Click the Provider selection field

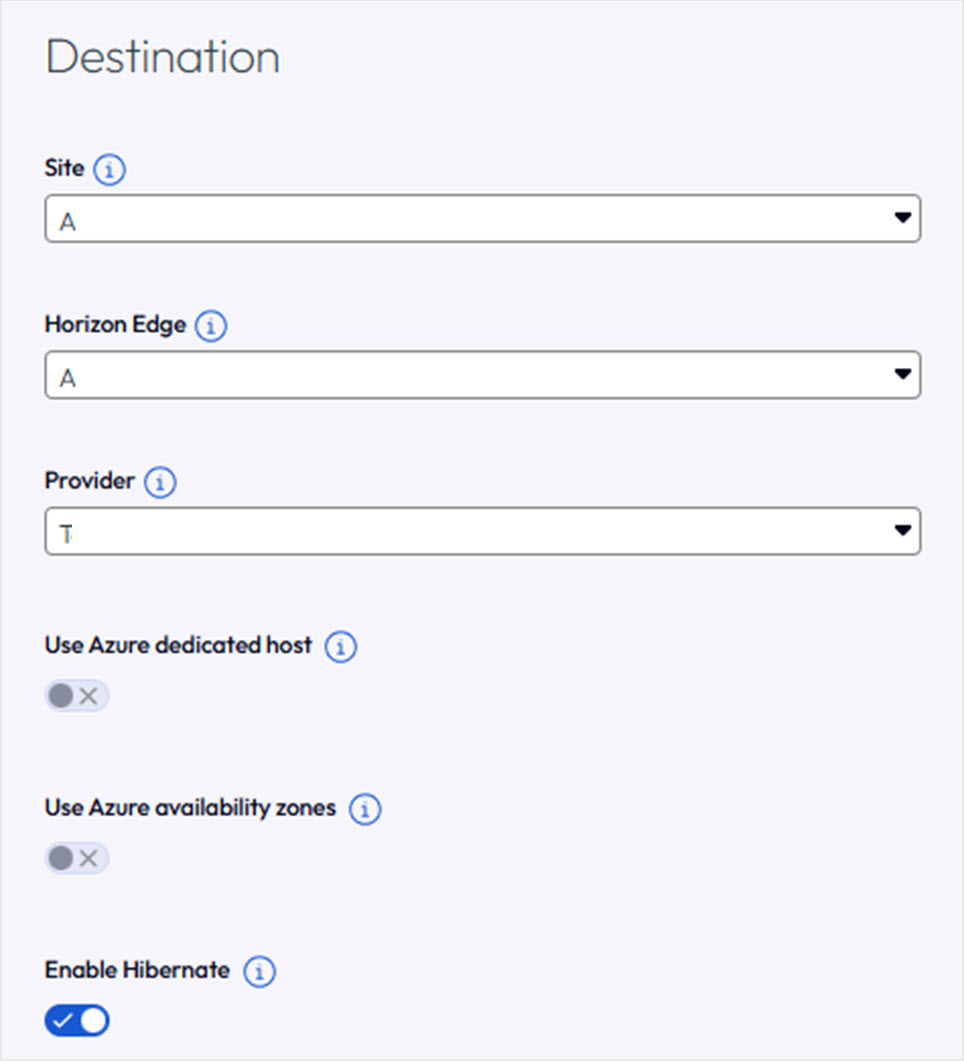(482, 530)
